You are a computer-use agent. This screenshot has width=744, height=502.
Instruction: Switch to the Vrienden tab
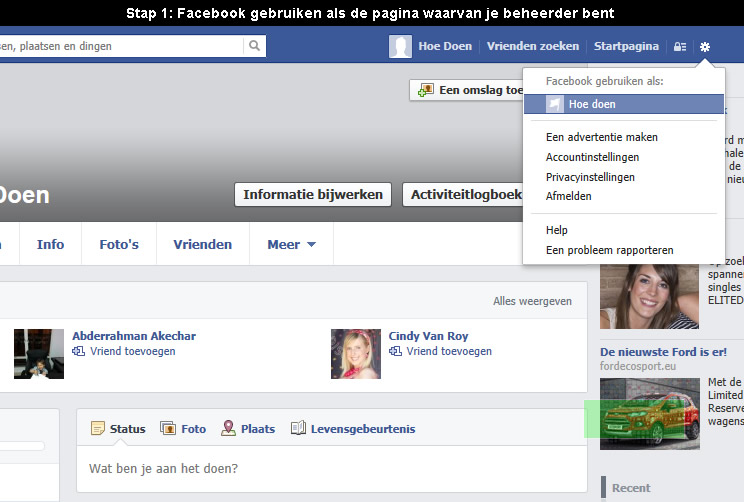[203, 244]
